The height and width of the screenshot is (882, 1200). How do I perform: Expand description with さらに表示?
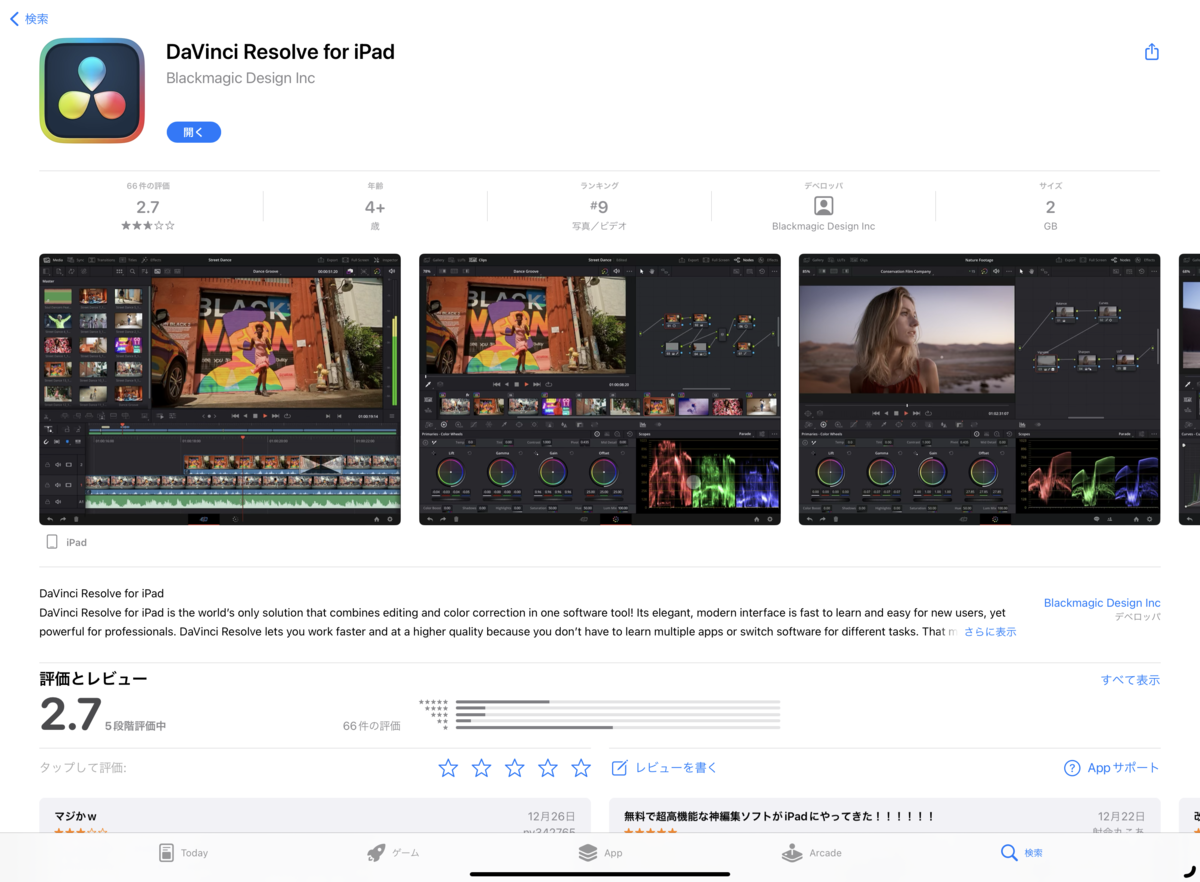(990, 632)
